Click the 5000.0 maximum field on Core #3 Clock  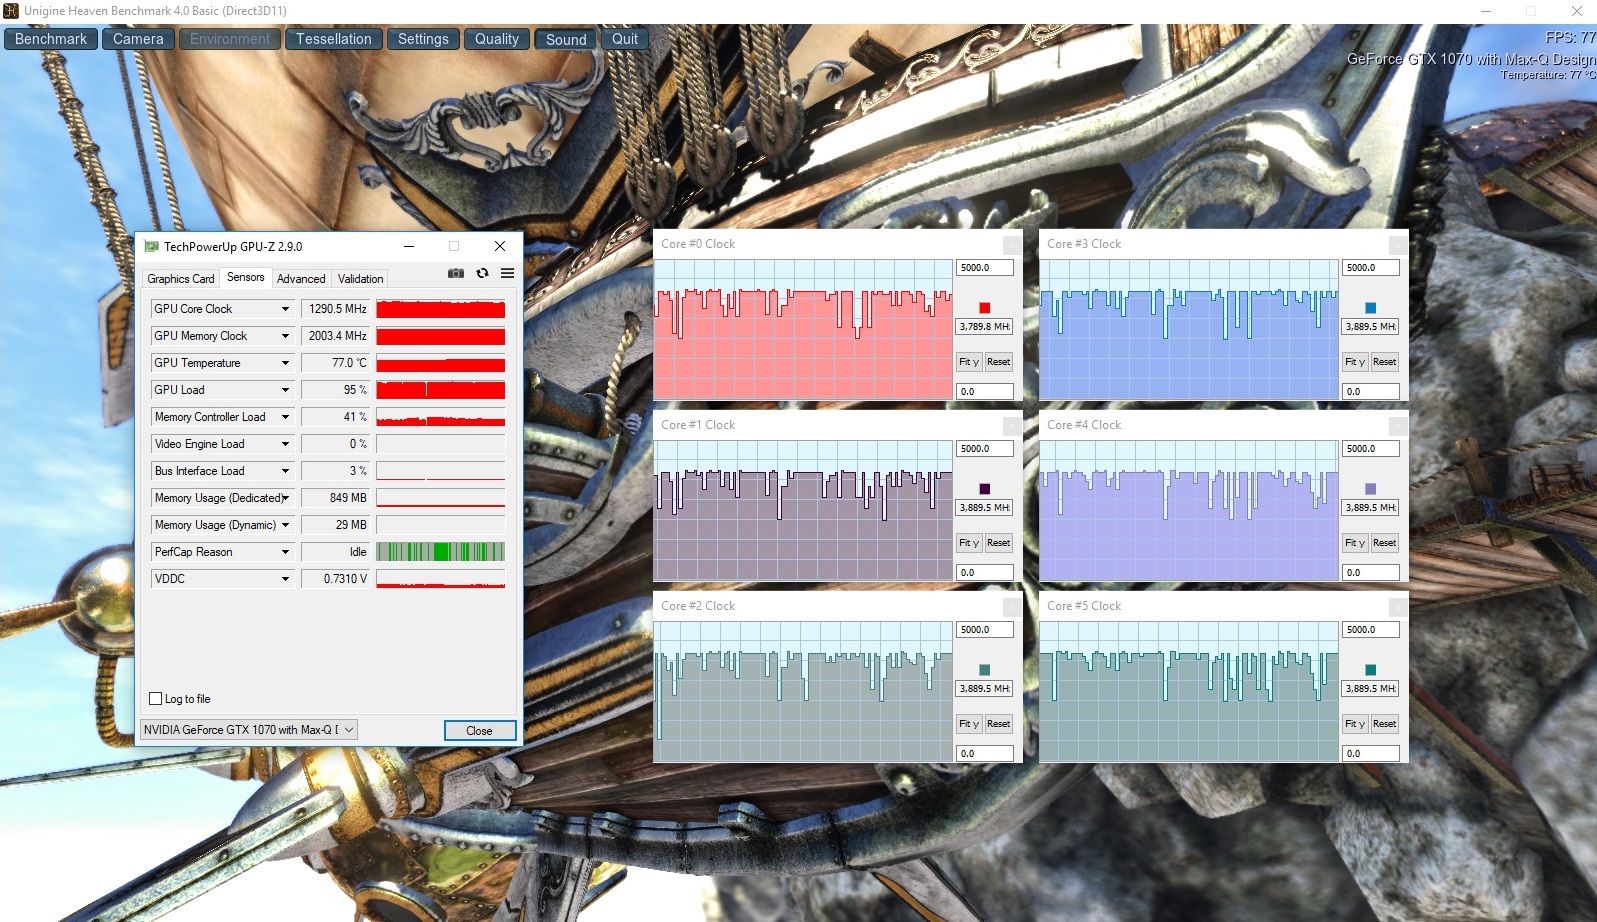(x=1371, y=268)
